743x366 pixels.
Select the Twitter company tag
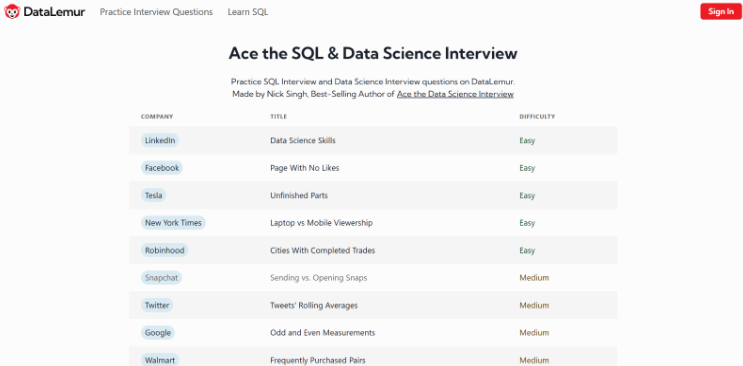(157, 305)
